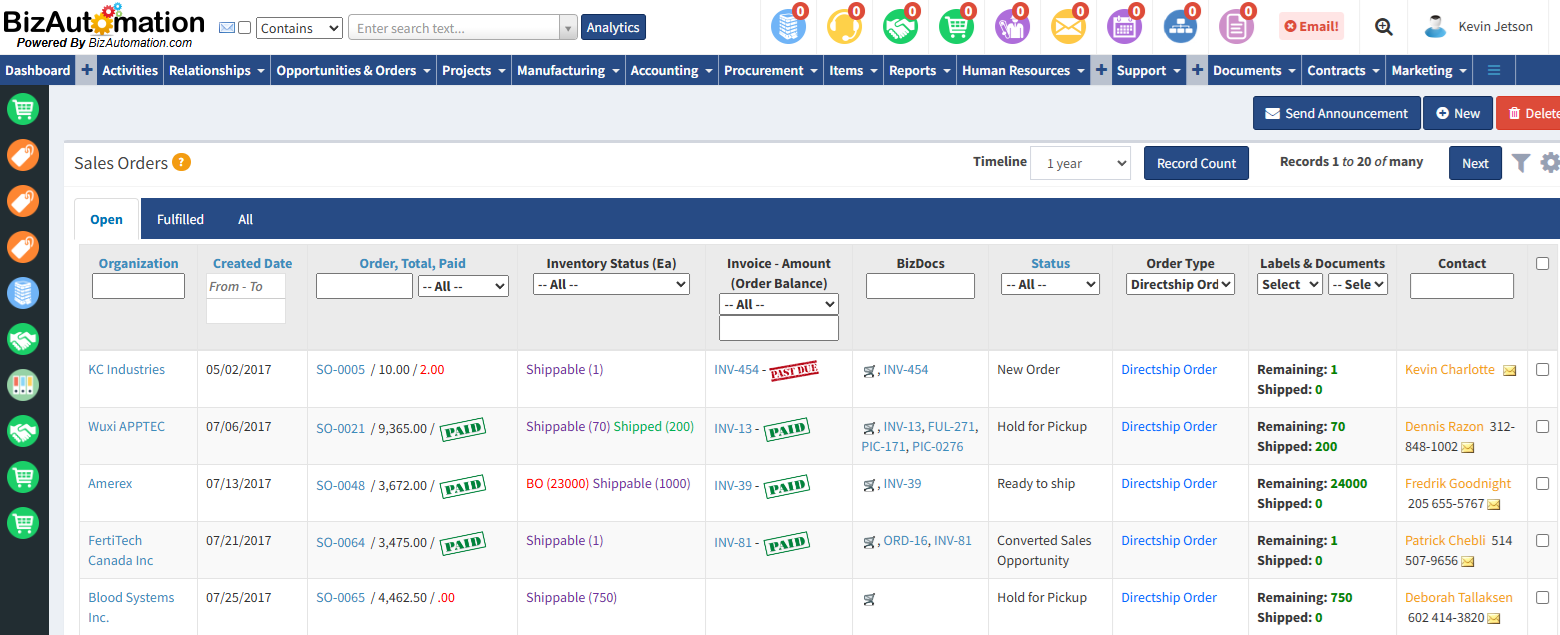The image size is (1560, 635).
Task: Open the Invoice Amount All dropdown
Action: pos(779,304)
